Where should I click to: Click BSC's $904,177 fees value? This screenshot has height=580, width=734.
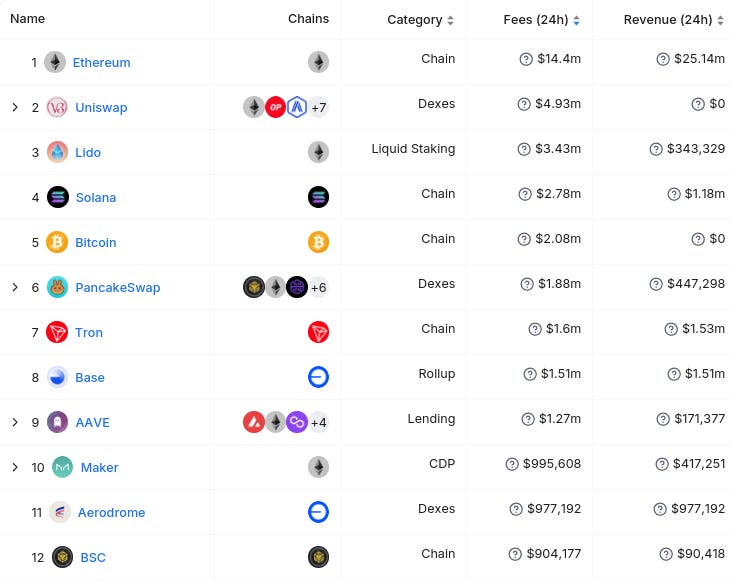554,554
